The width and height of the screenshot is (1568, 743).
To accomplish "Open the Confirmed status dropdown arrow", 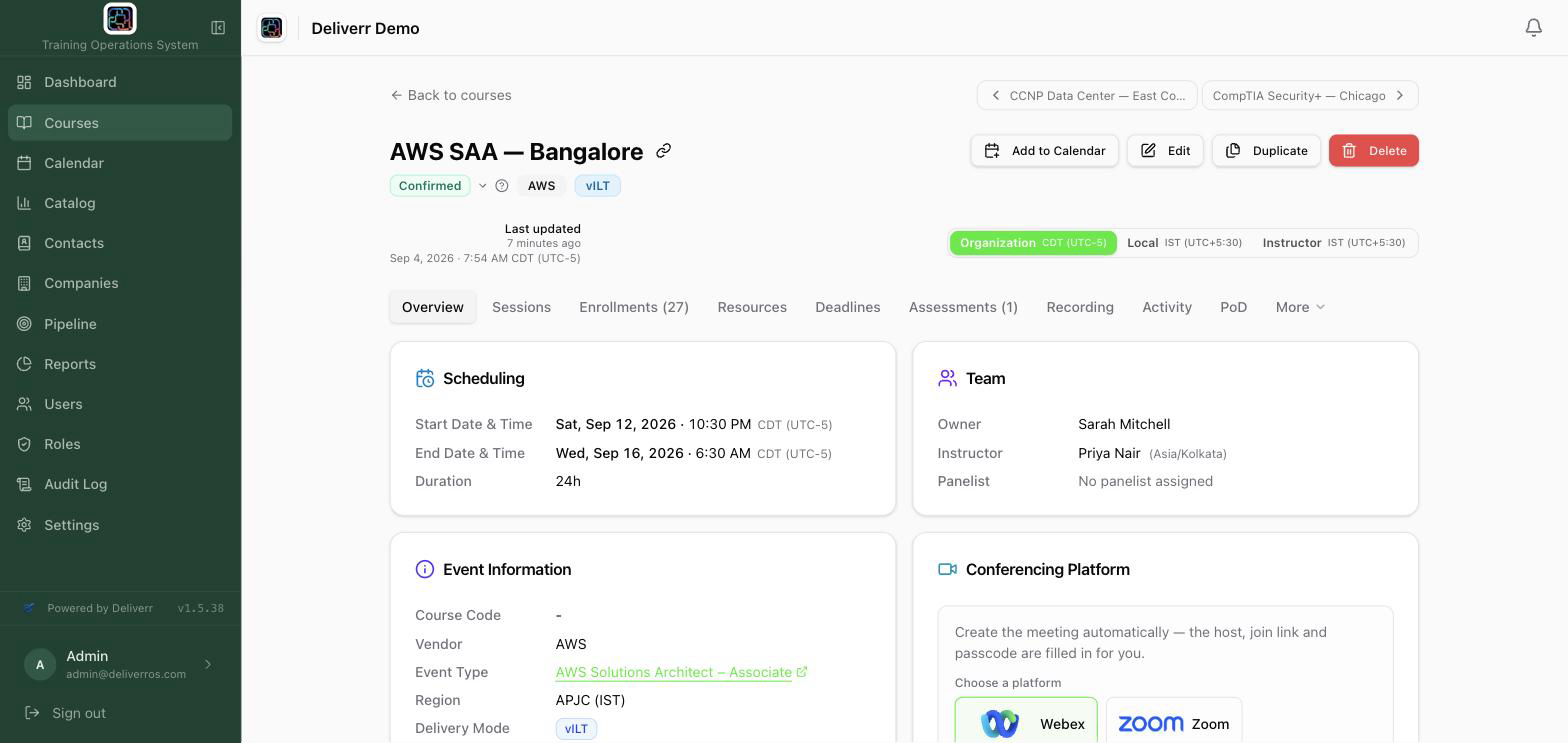I will pyautogui.click(x=482, y=186).
